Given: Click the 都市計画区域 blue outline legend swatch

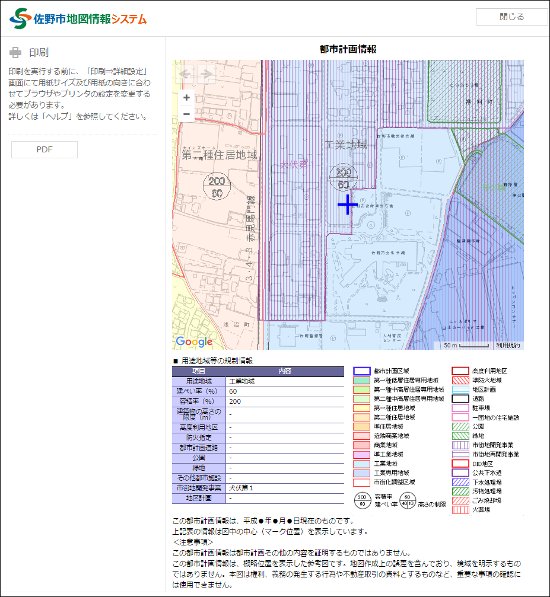Looking at the screenshot, I should [362, 371].
